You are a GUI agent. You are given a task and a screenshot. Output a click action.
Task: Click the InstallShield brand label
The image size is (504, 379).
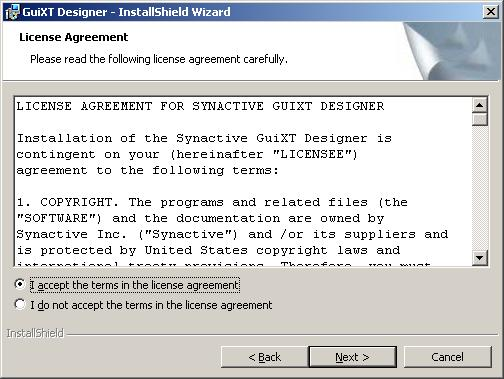coord(35,333)
